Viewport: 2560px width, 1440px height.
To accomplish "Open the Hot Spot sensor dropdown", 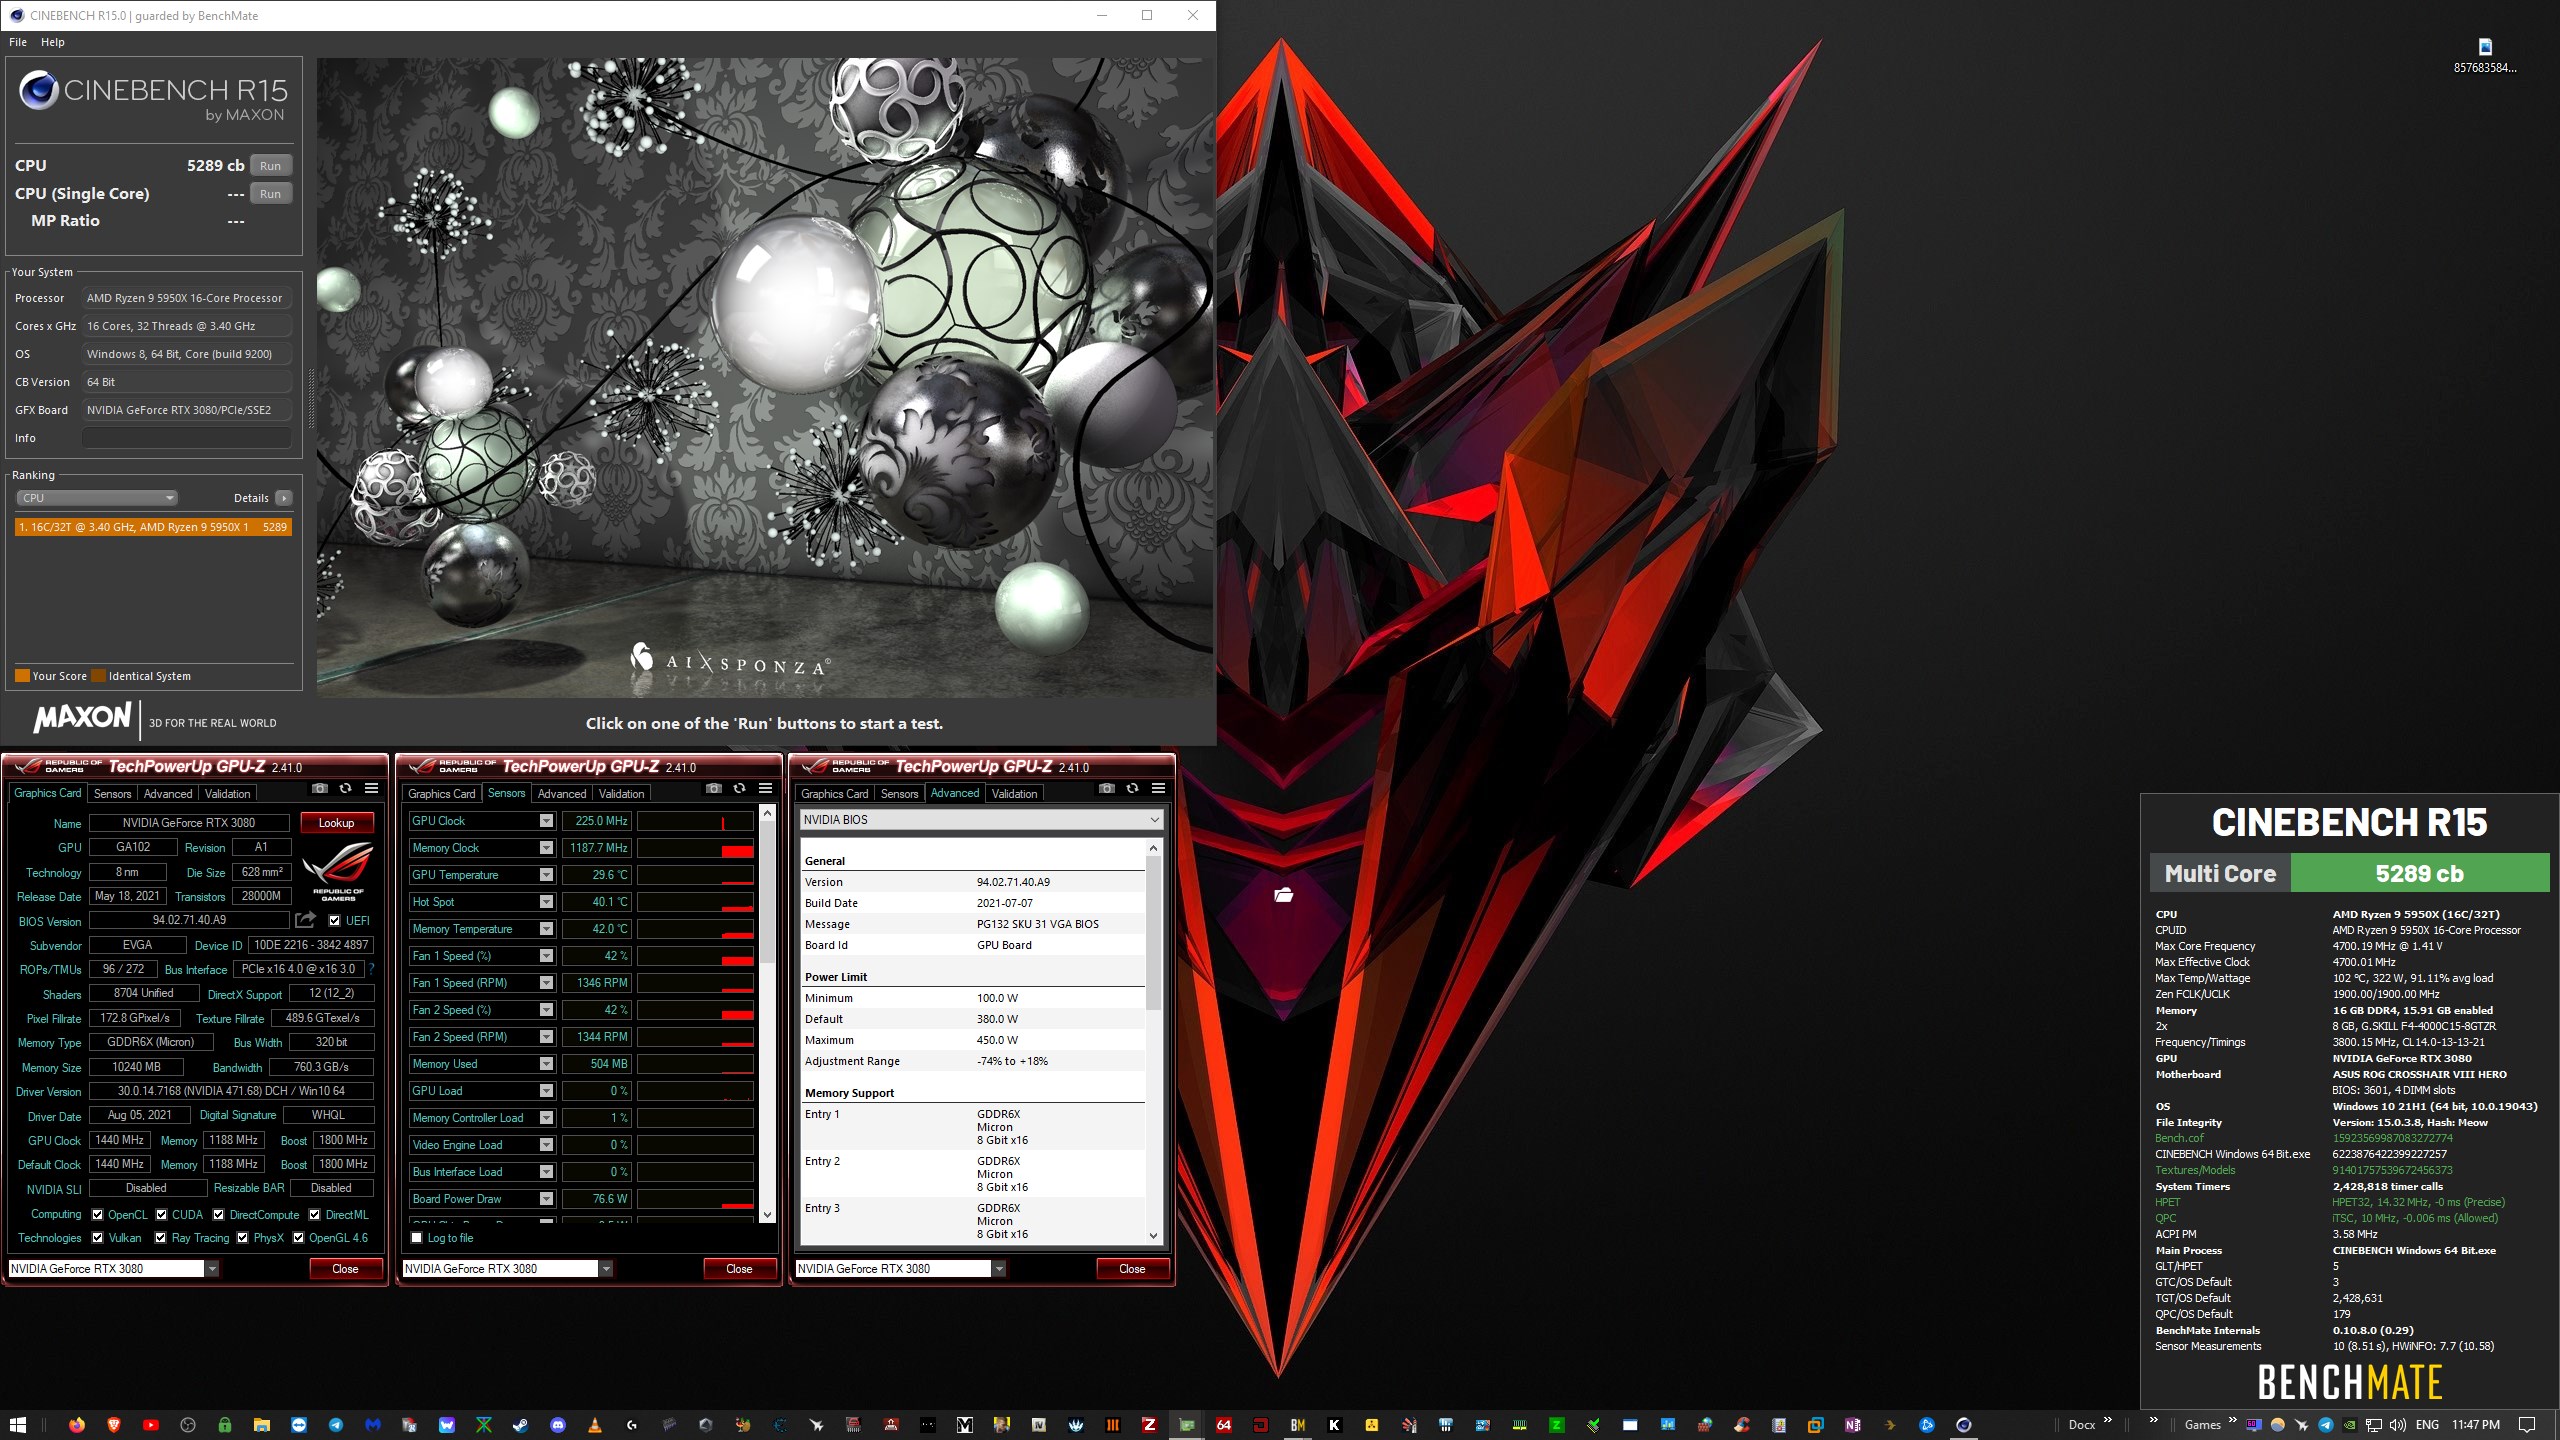I will pyautogui.click(x=546, y=902).
